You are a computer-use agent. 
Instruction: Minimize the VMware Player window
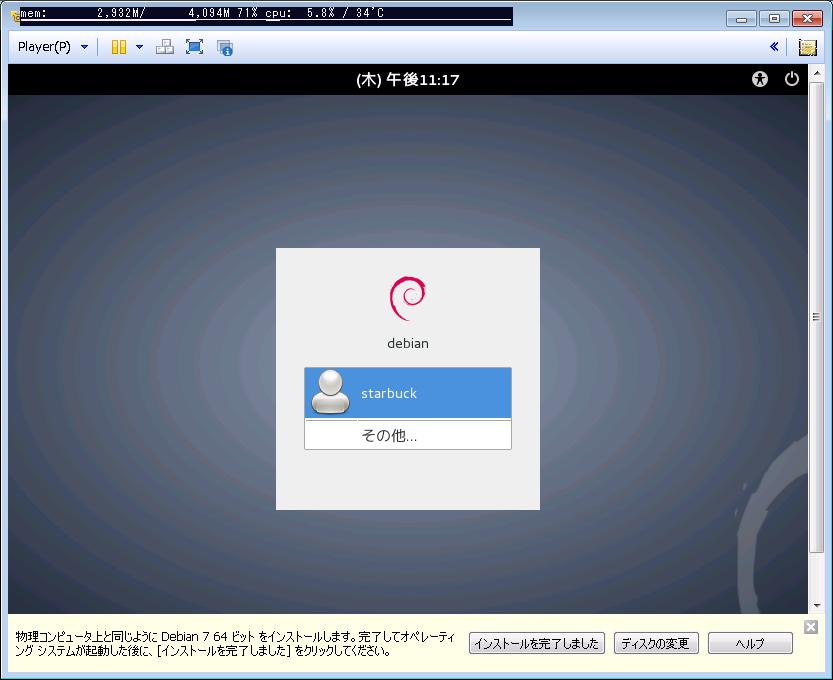click(741, 19)
